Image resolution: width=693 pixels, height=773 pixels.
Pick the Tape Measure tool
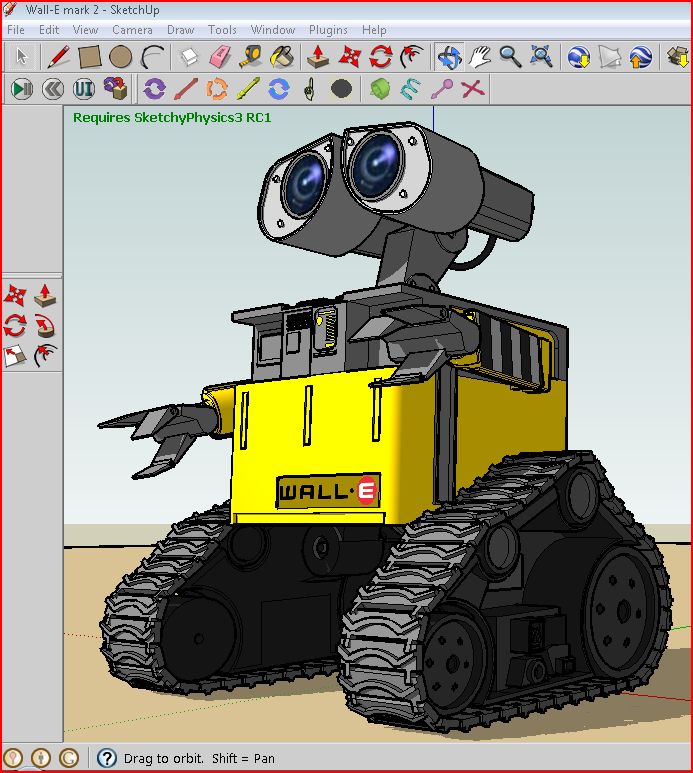[x=251, y=56]
